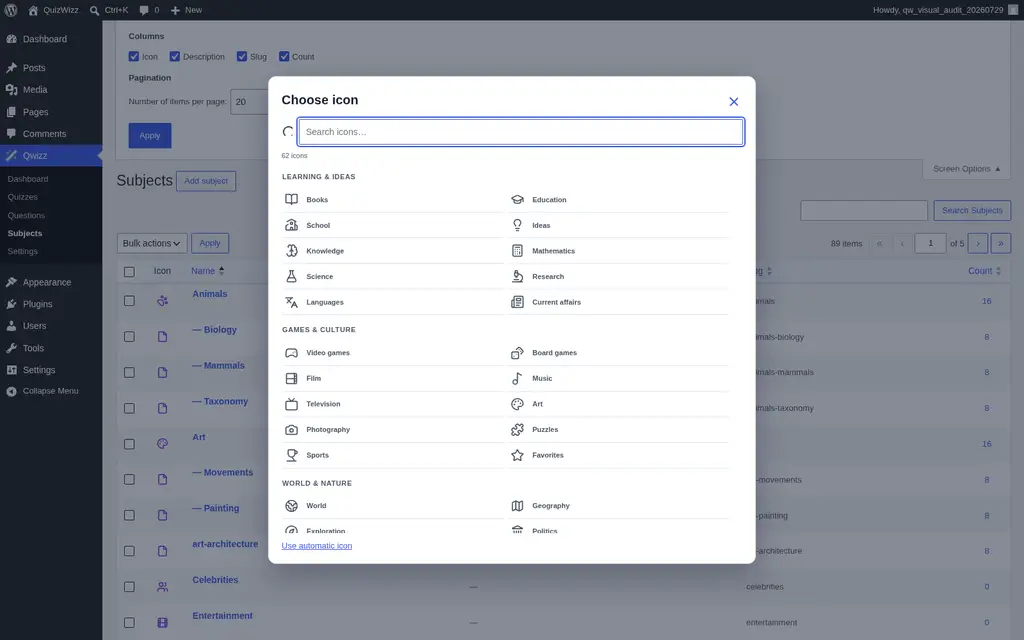Open the Animals subject link
Screen dimensions: 1024x640
pyautogui.click(x=210, y=294)
